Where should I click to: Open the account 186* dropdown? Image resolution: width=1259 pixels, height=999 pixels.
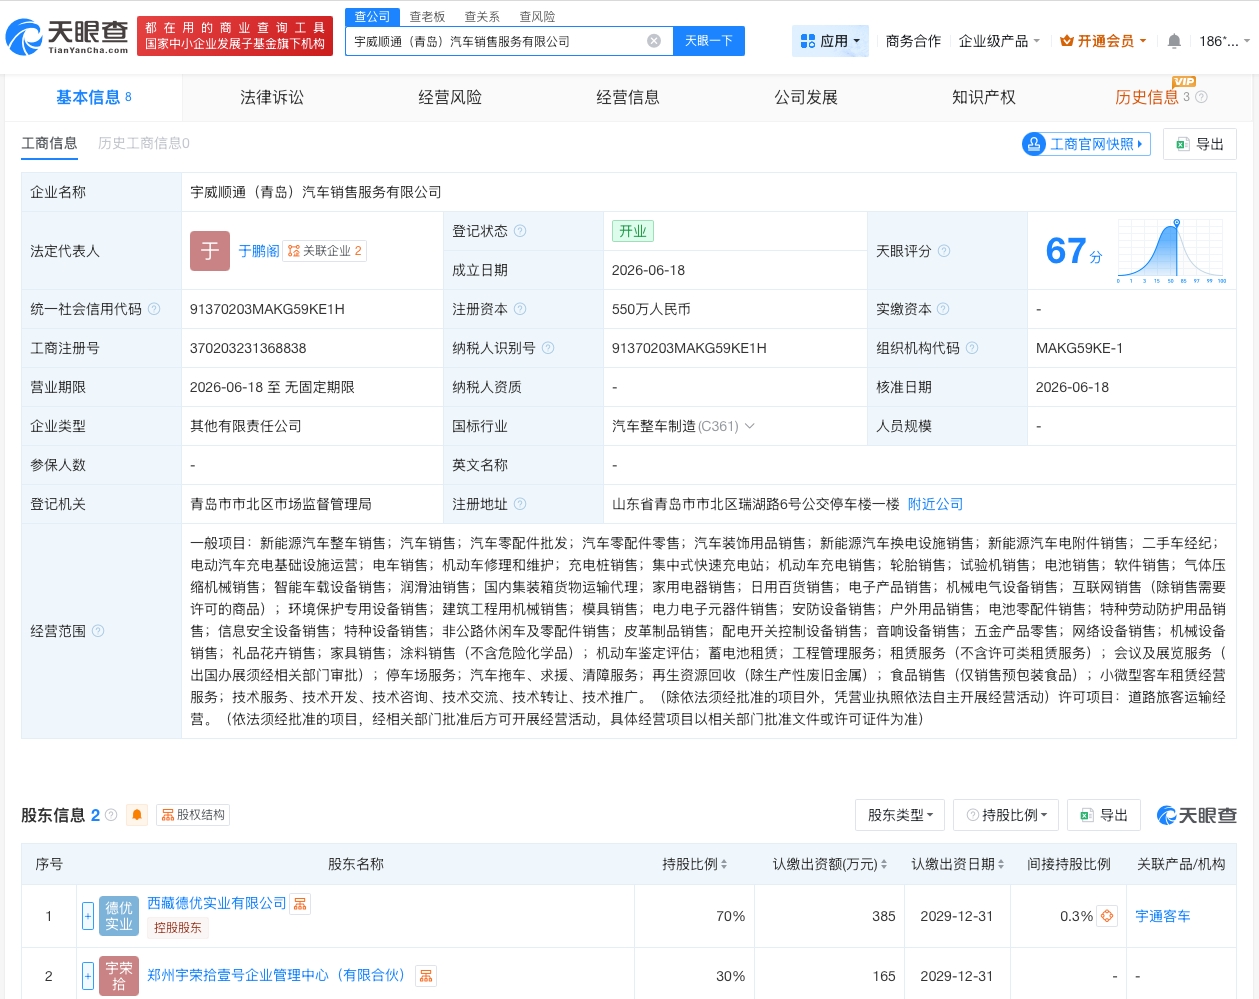click(1224, 41)
